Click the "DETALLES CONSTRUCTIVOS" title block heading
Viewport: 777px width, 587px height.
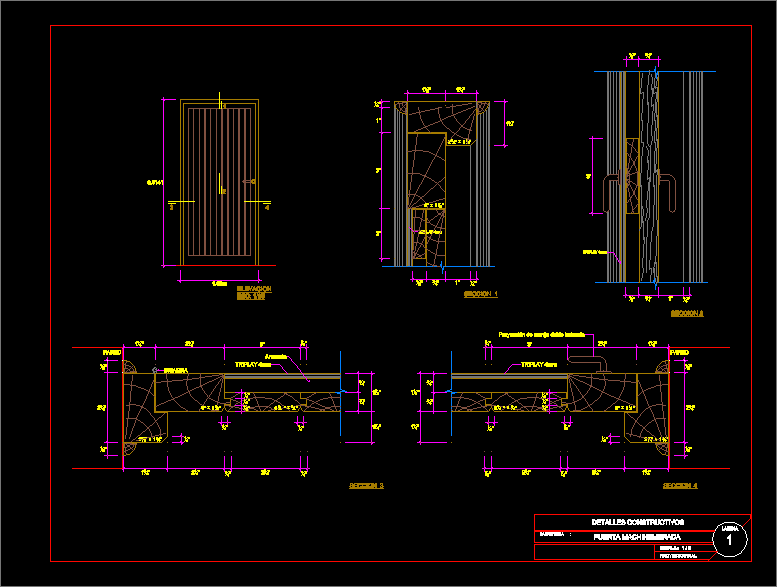[638, 522]
